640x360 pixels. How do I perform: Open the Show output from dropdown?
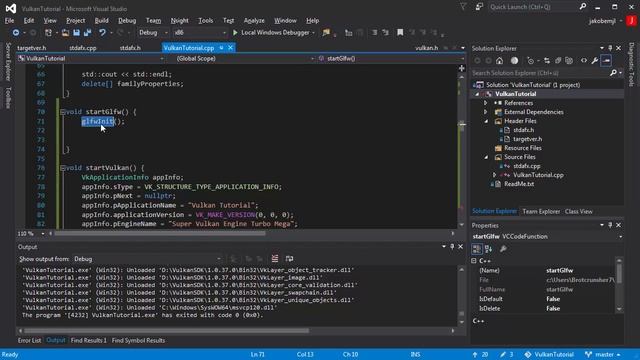click(147, 259)
